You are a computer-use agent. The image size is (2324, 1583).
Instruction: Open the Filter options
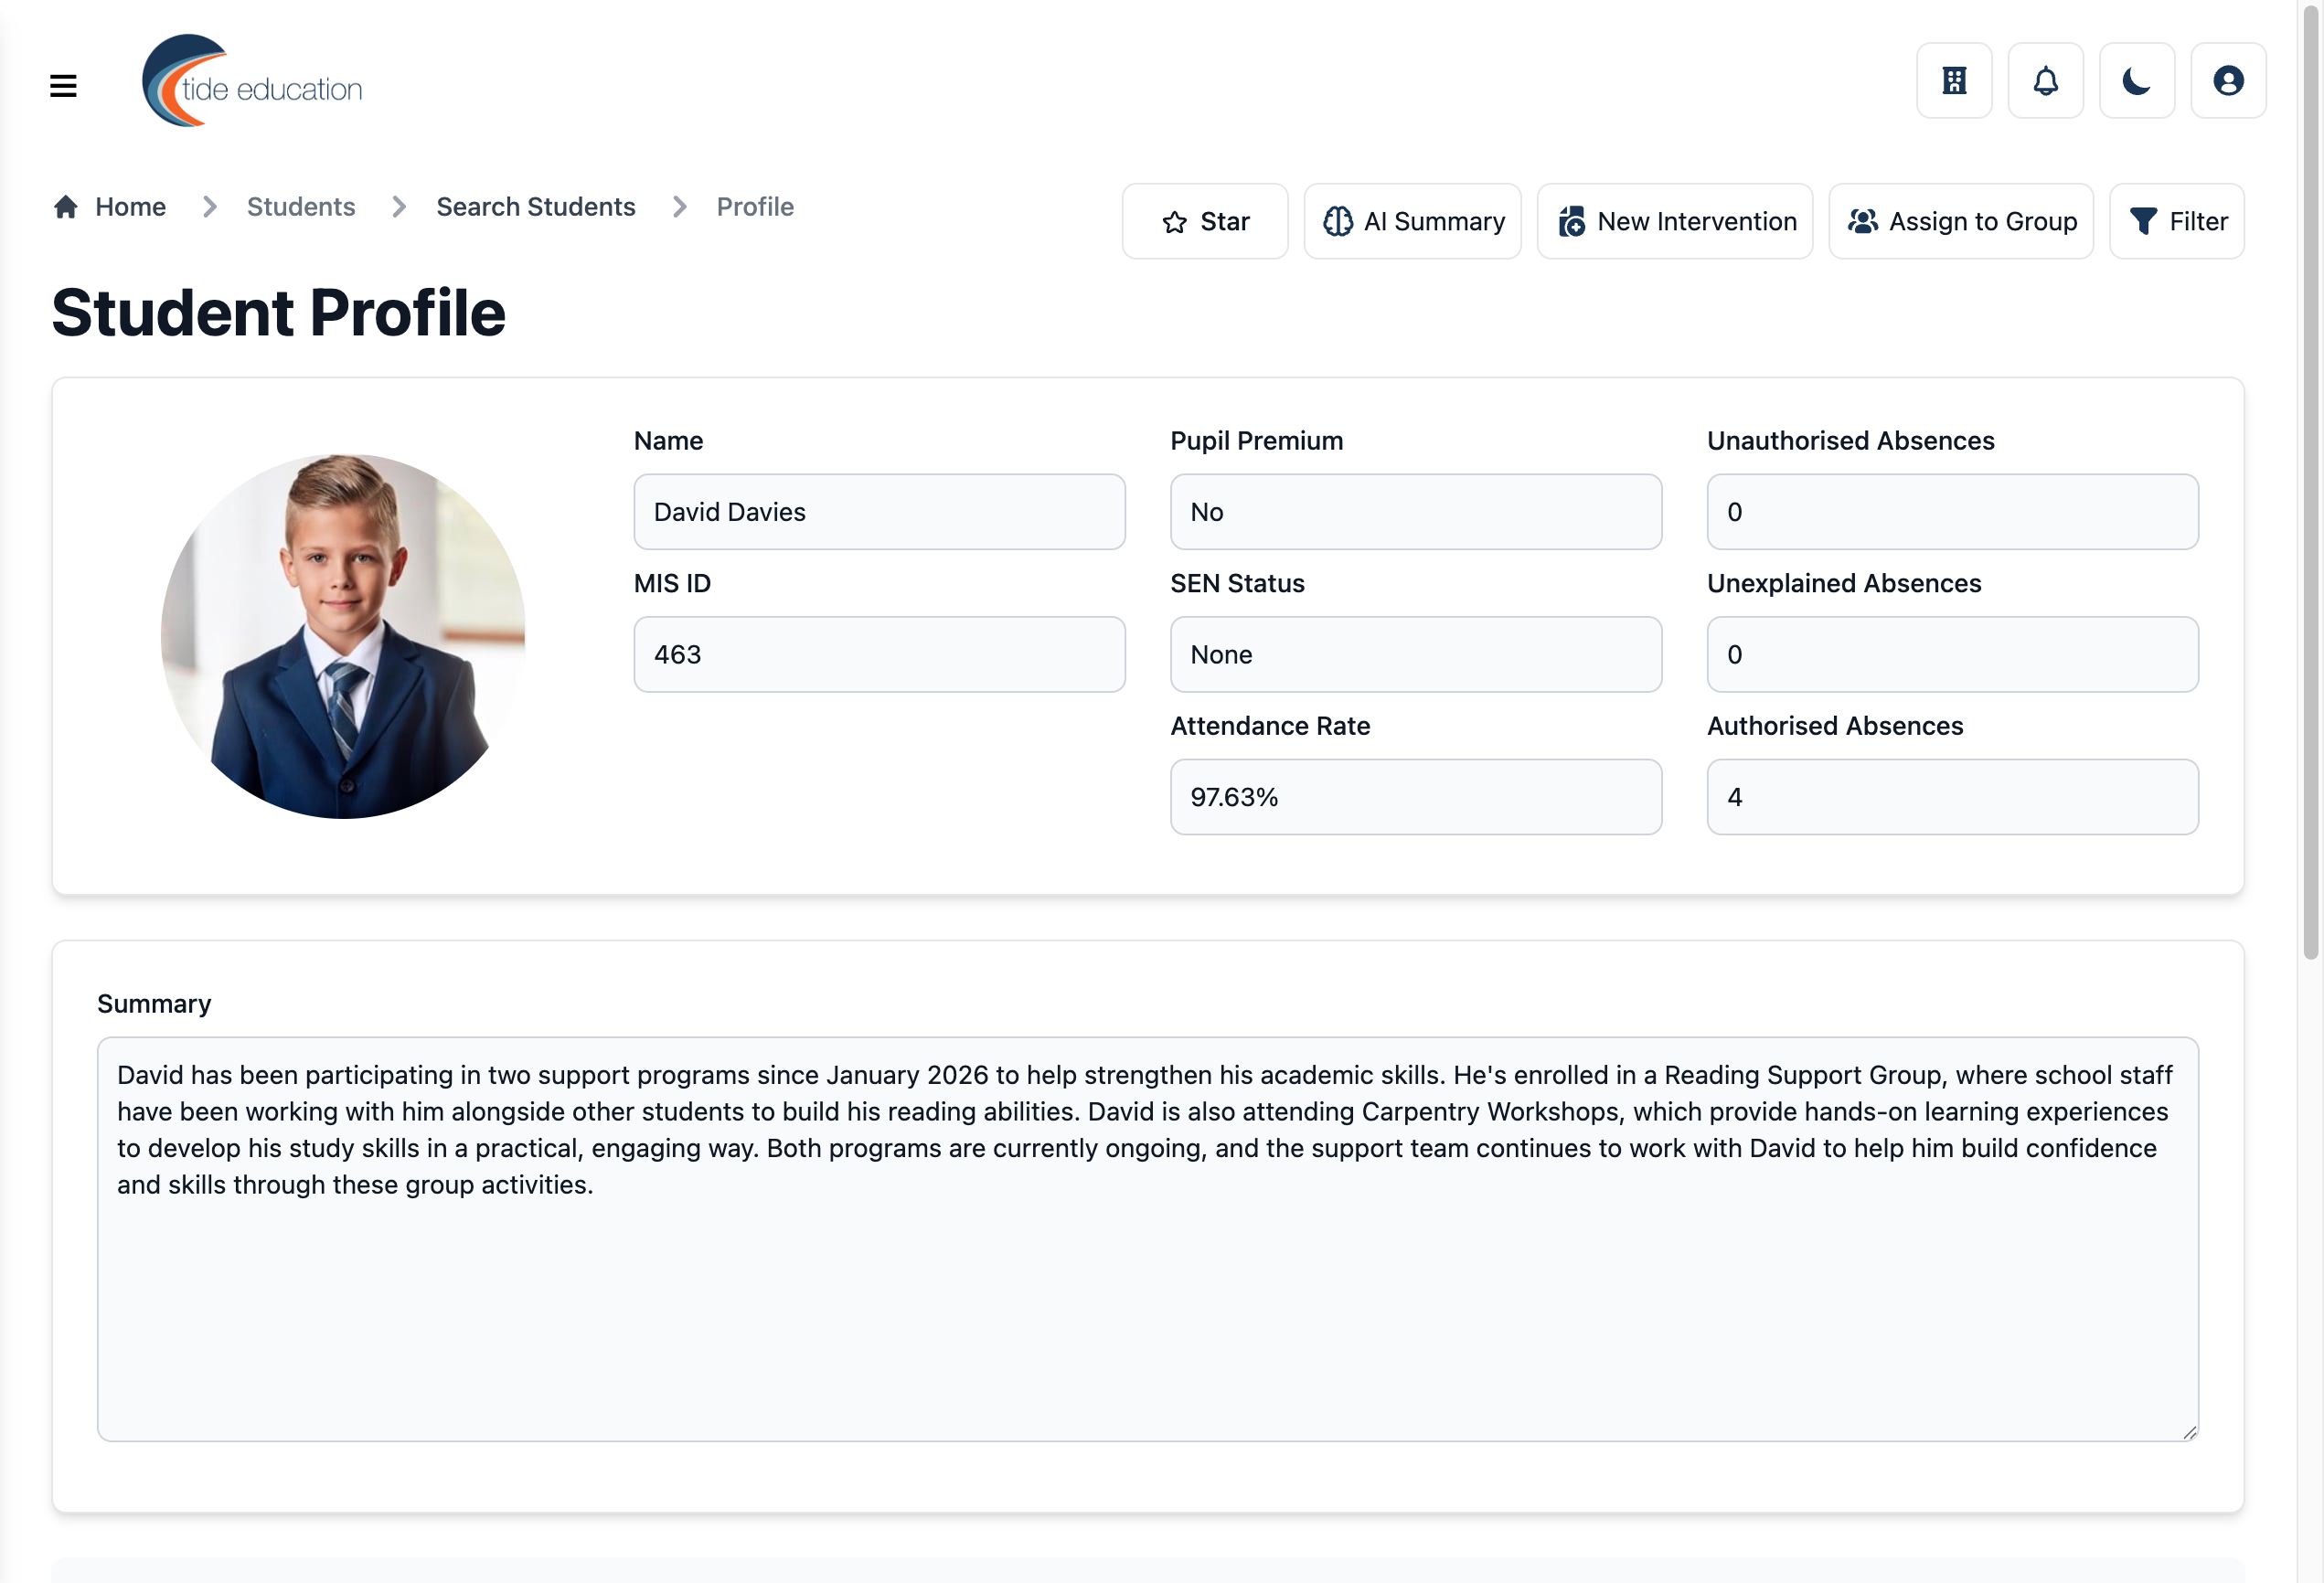coord(2176,221)
